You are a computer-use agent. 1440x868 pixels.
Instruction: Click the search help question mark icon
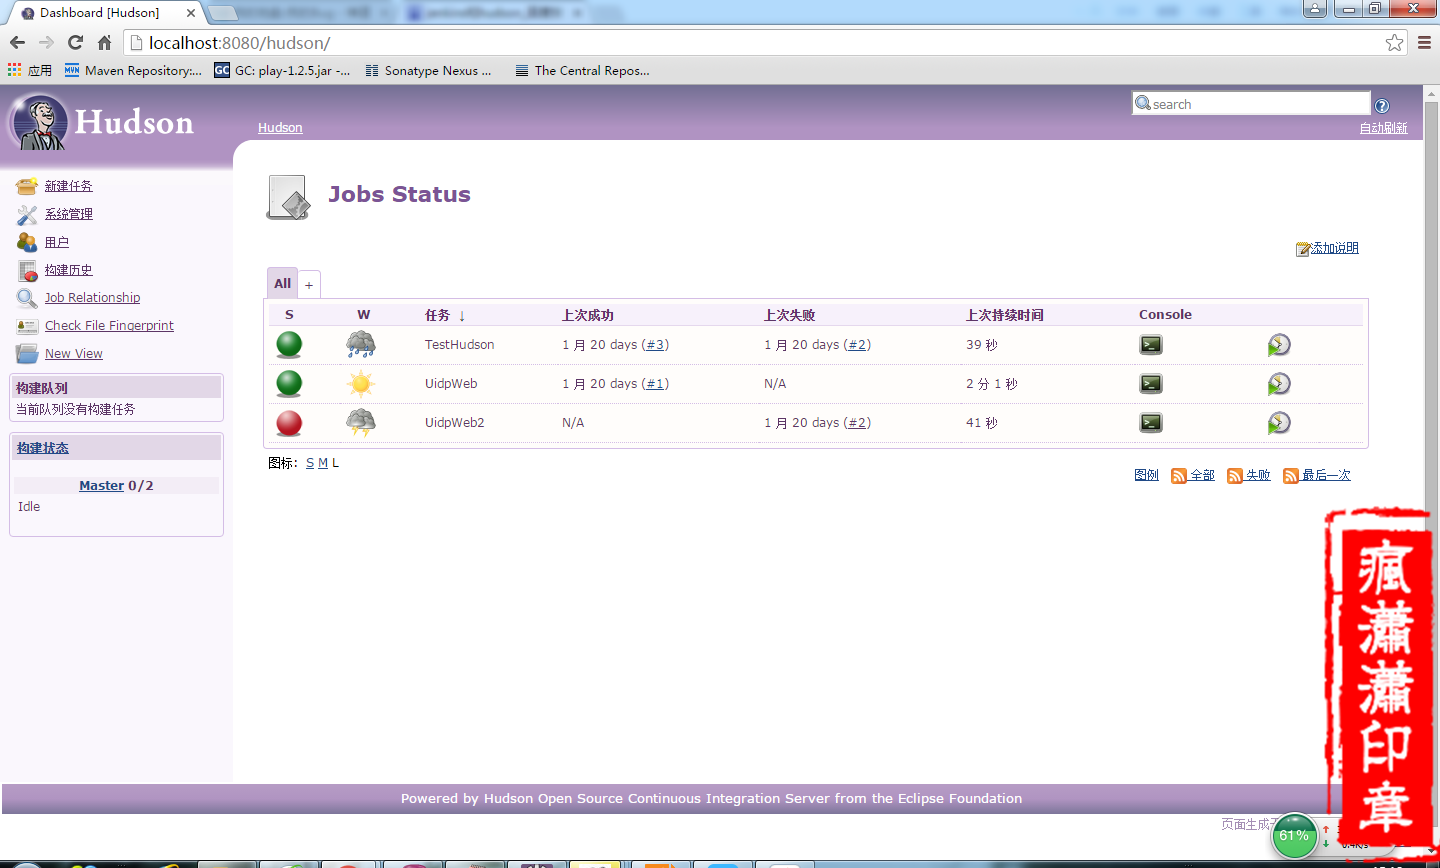click(1382, 106)
